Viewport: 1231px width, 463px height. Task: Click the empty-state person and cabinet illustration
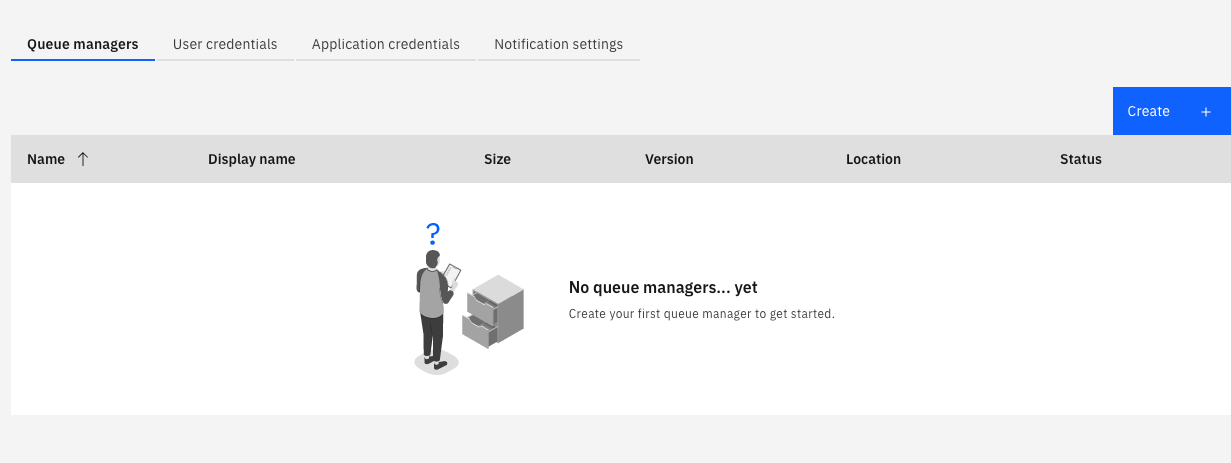coord(469,299)
